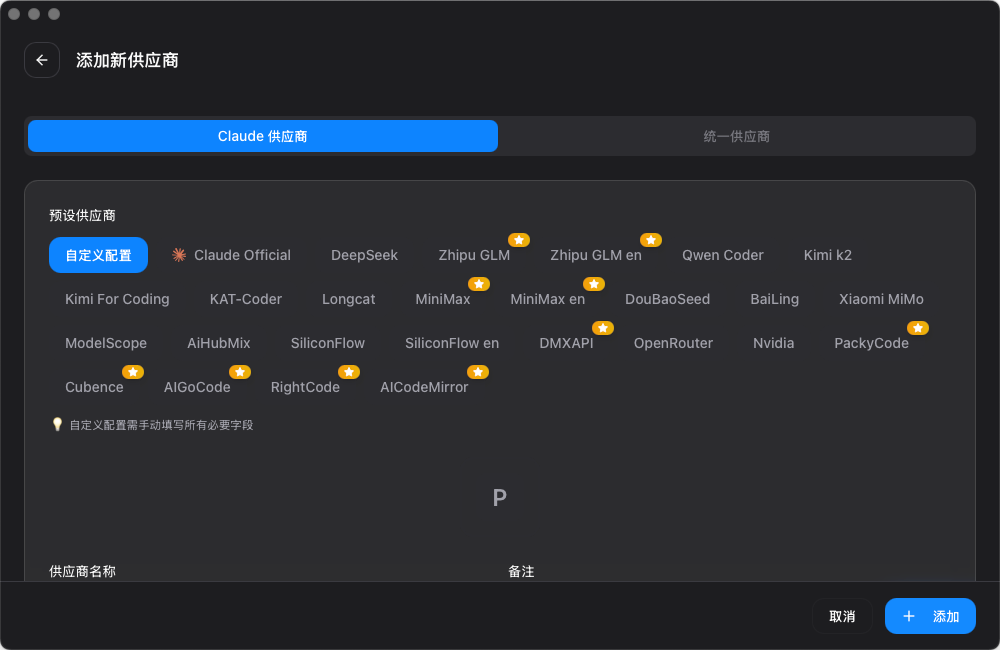
Task: Select the 自定义配置 preset
Action: pos(98,255)
